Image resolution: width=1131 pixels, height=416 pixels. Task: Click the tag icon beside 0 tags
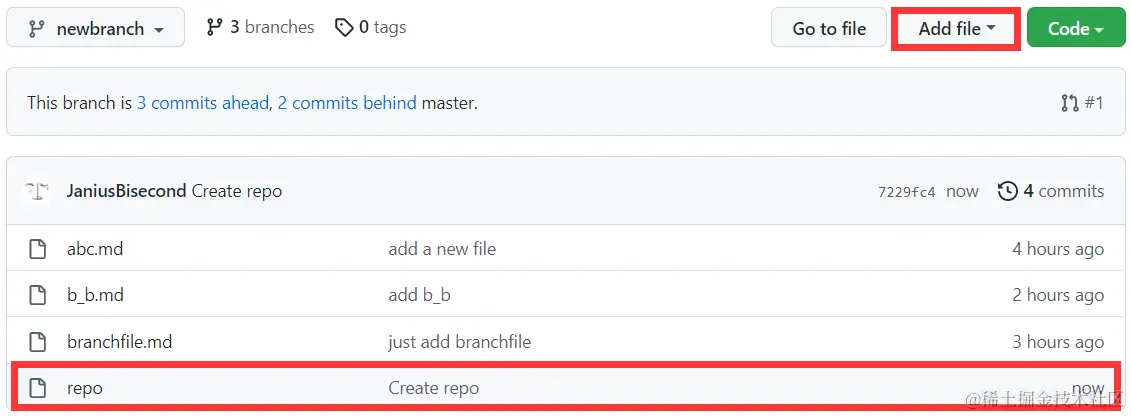tap(344, 27)
